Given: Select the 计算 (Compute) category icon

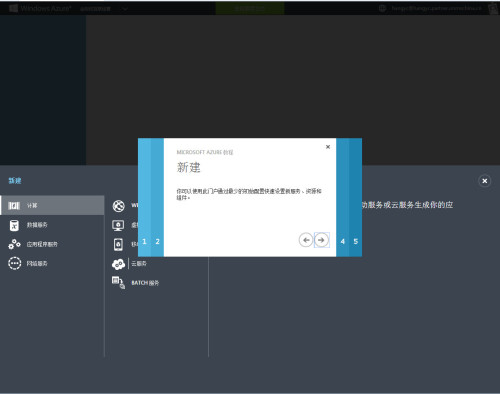Looking at the screenshot, I should 14,206.
